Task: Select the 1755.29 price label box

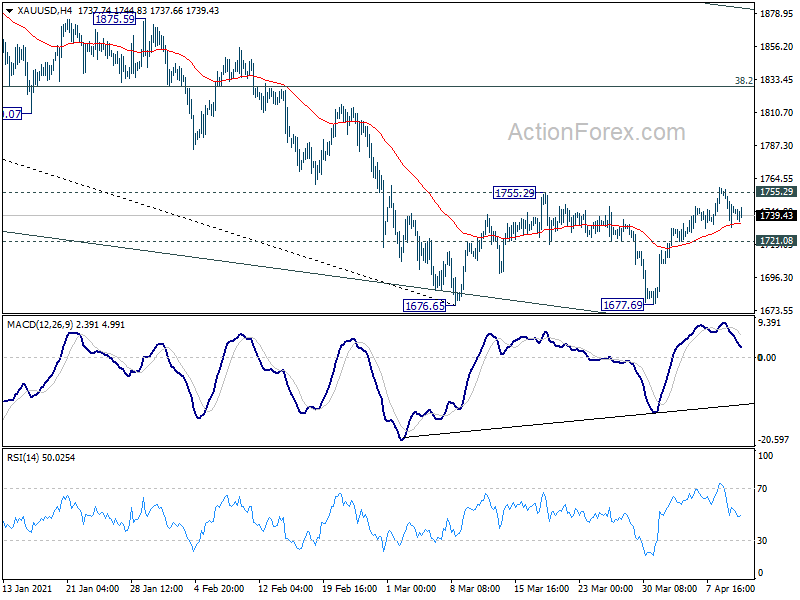Action: tap(515, 193)
